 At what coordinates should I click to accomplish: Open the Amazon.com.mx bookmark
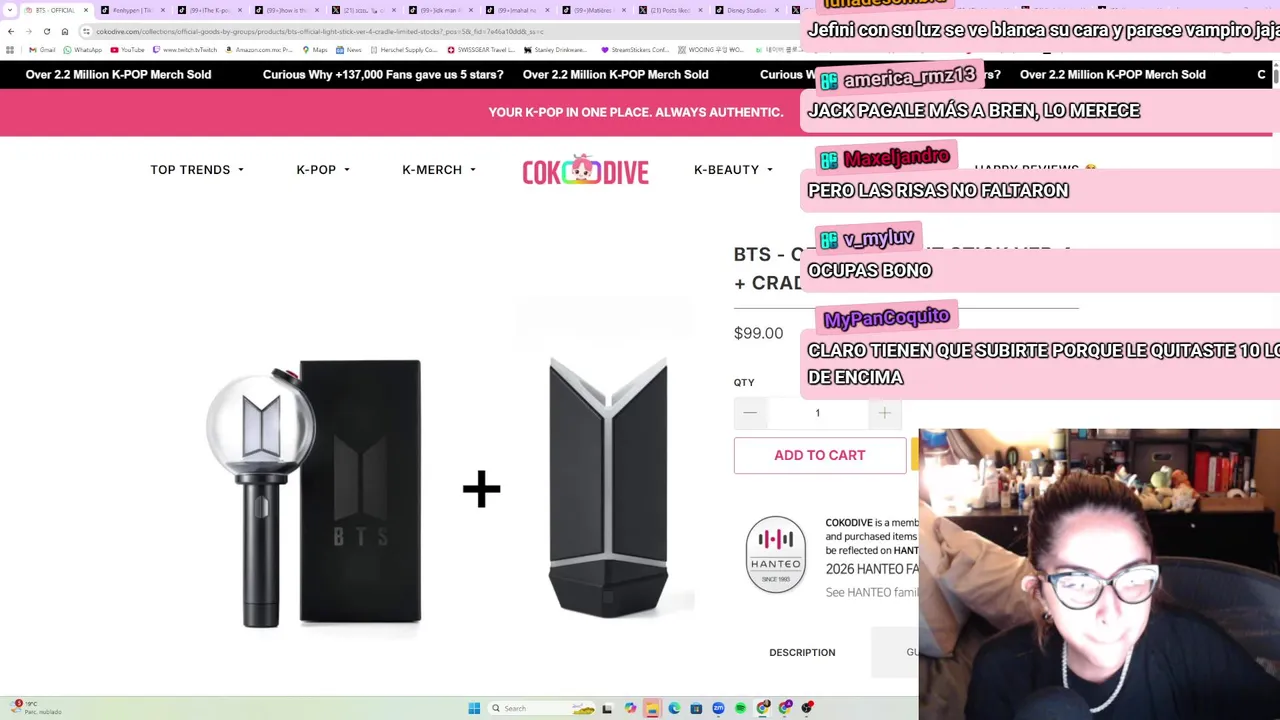coord(260,50)
